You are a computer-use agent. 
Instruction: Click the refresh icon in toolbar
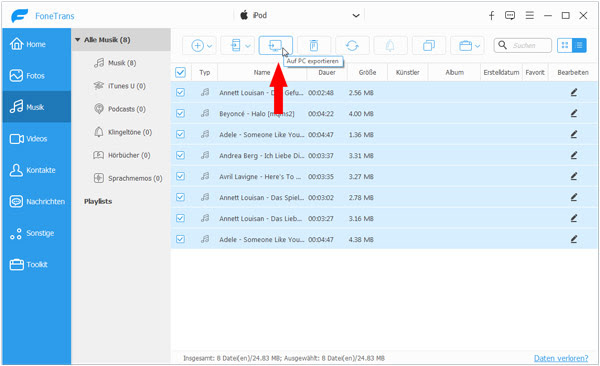(x=352, y=46)
